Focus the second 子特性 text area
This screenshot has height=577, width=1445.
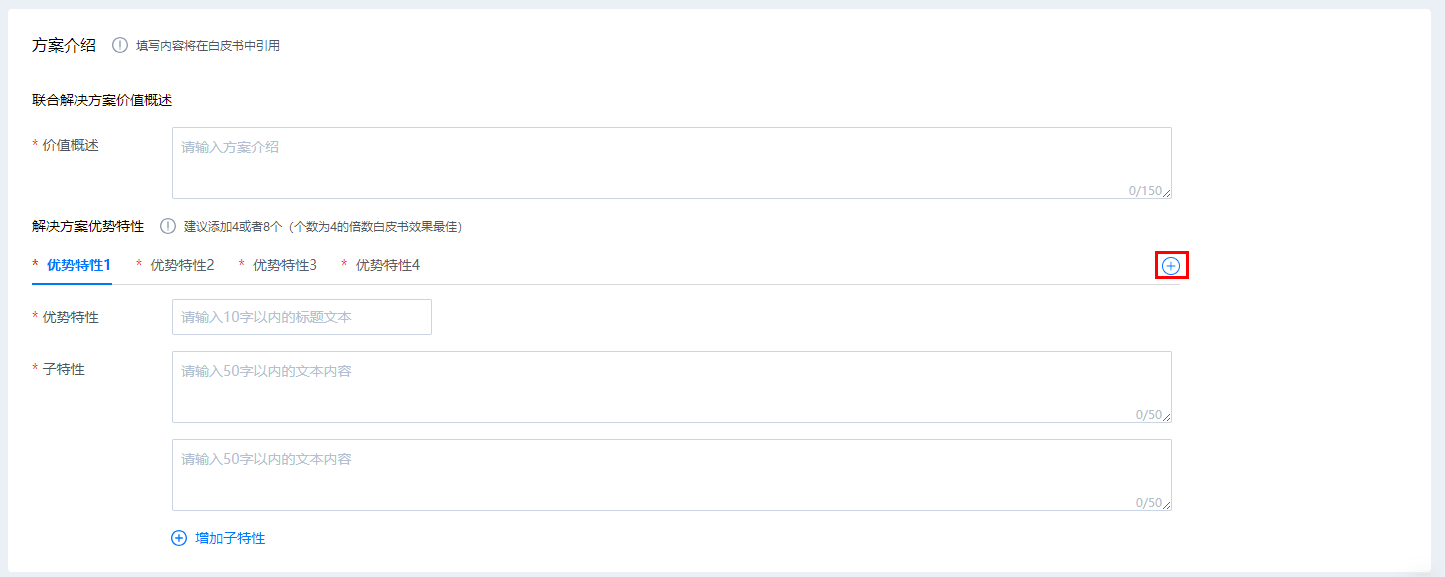click(x=671, y=475)
